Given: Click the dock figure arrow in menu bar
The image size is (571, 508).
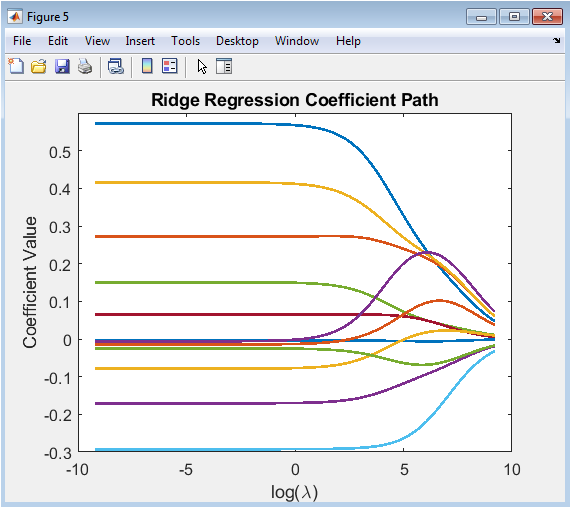Looking at the screenshot, I should tap(557, 41).
